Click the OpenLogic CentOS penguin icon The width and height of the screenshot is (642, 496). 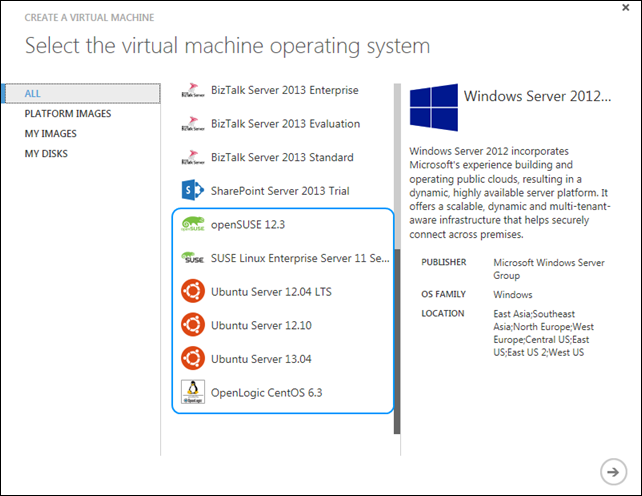pyautogui.click(x=193, y=392)
